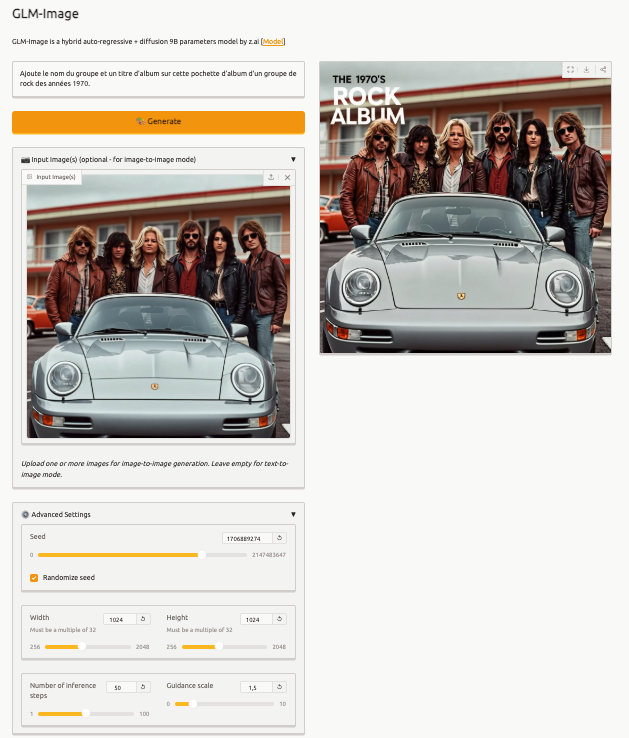The height and width of the screenshot is (738, 629).
Task: Click the Generate button
Action: [x=158, y=121]
